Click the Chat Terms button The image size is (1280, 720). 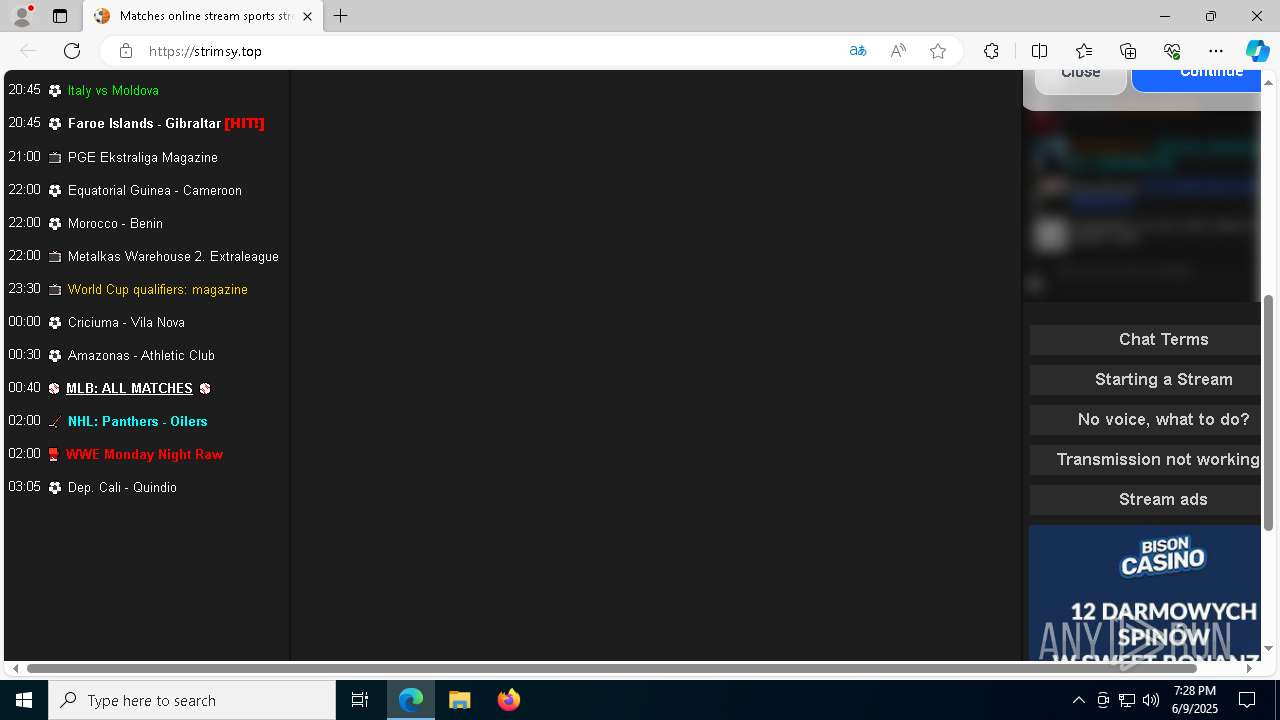click(x=1145, y=339)
